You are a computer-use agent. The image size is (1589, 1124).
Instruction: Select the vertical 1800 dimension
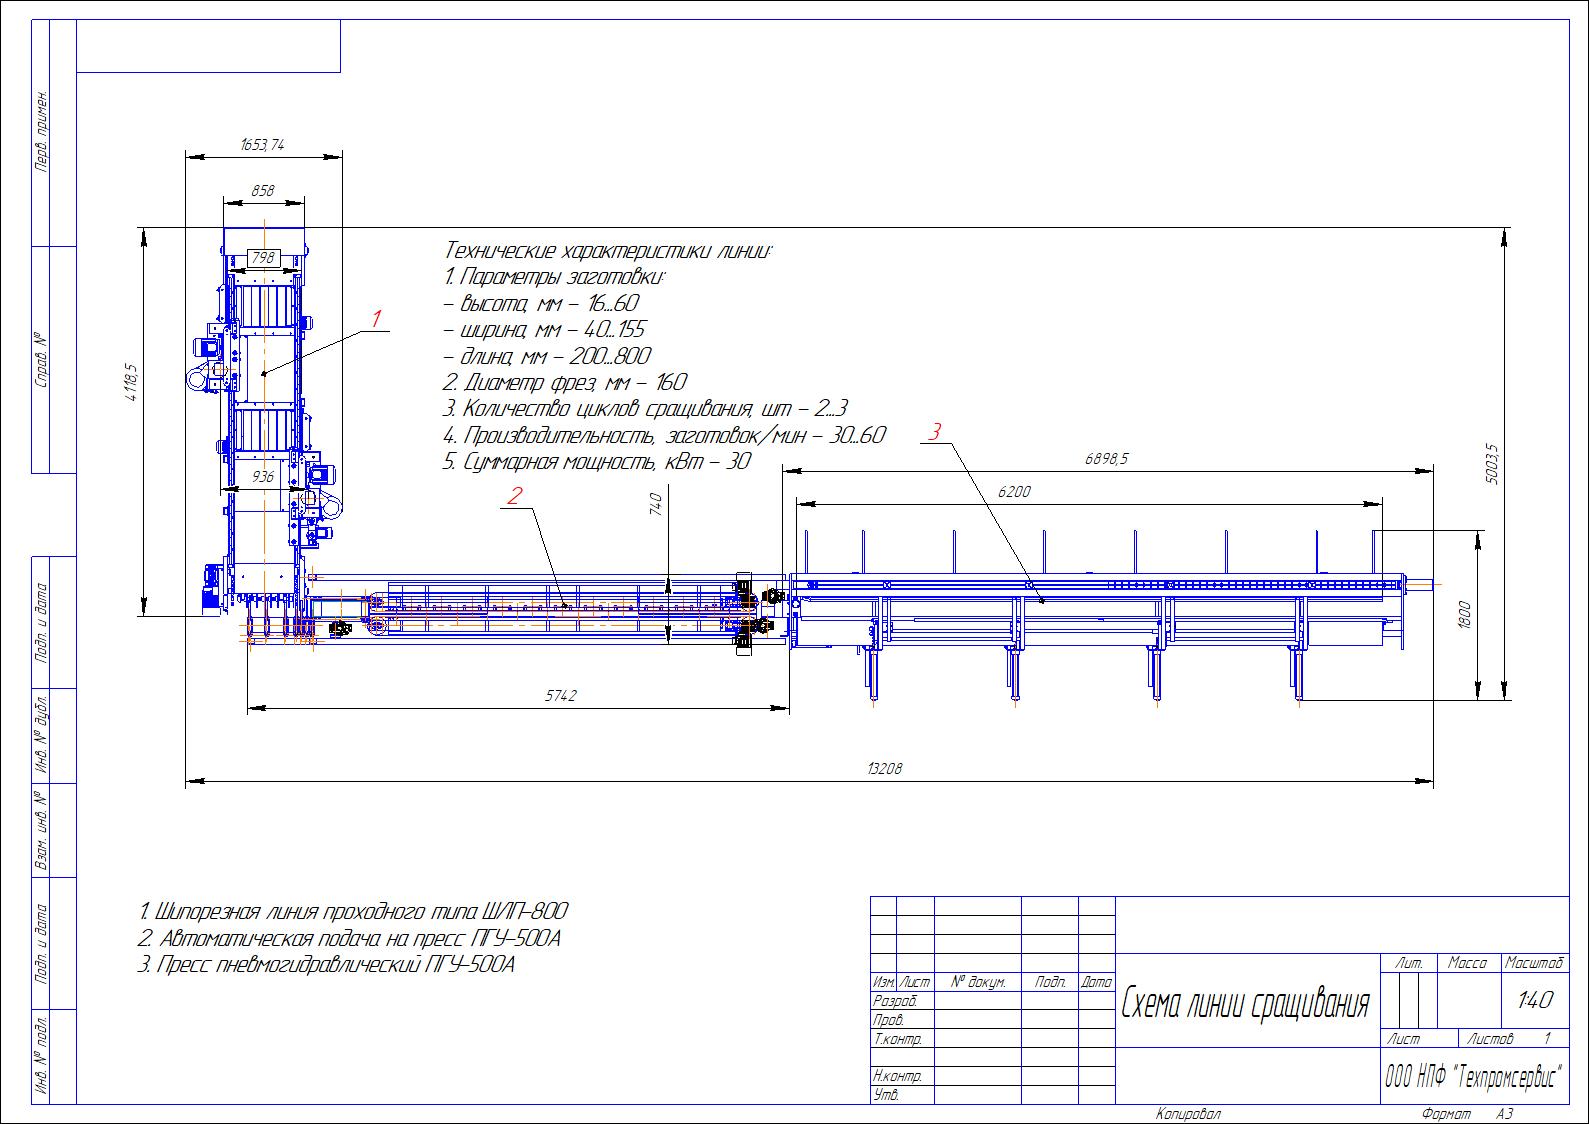tap(1464, 614)
